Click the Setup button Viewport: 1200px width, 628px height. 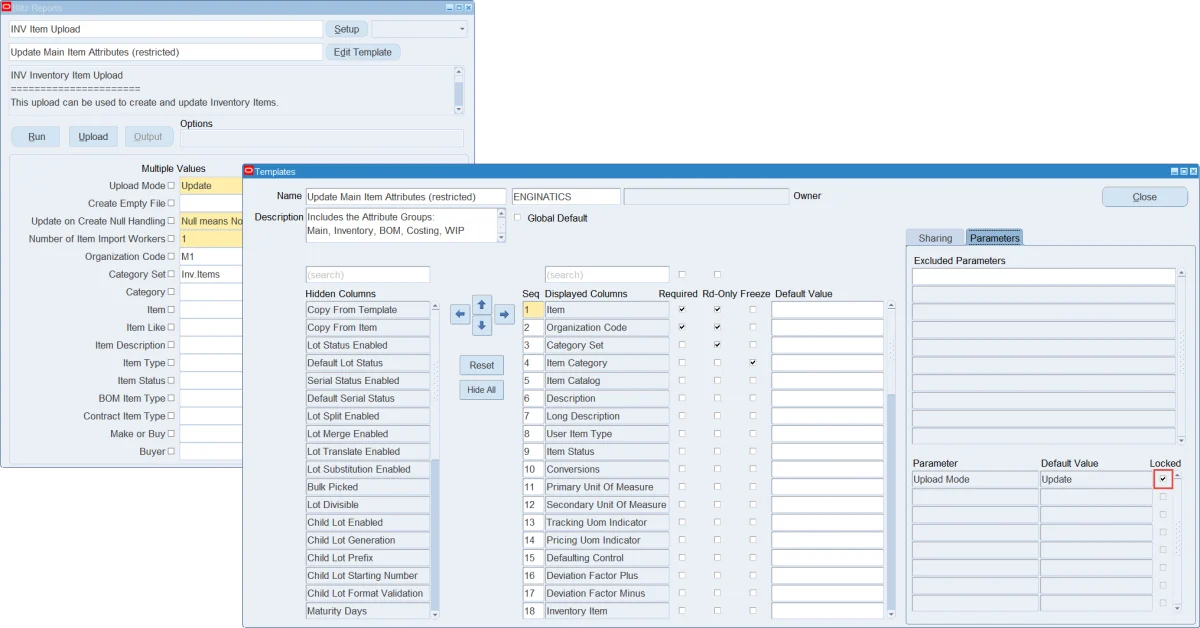(346, 29)
